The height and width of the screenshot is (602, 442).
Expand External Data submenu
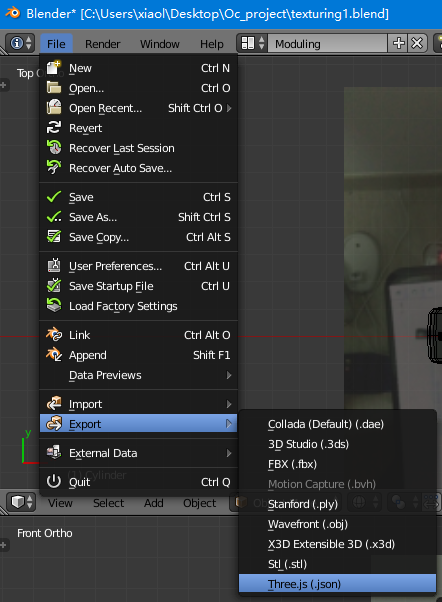pyautogui.click(x=139, y=453)
